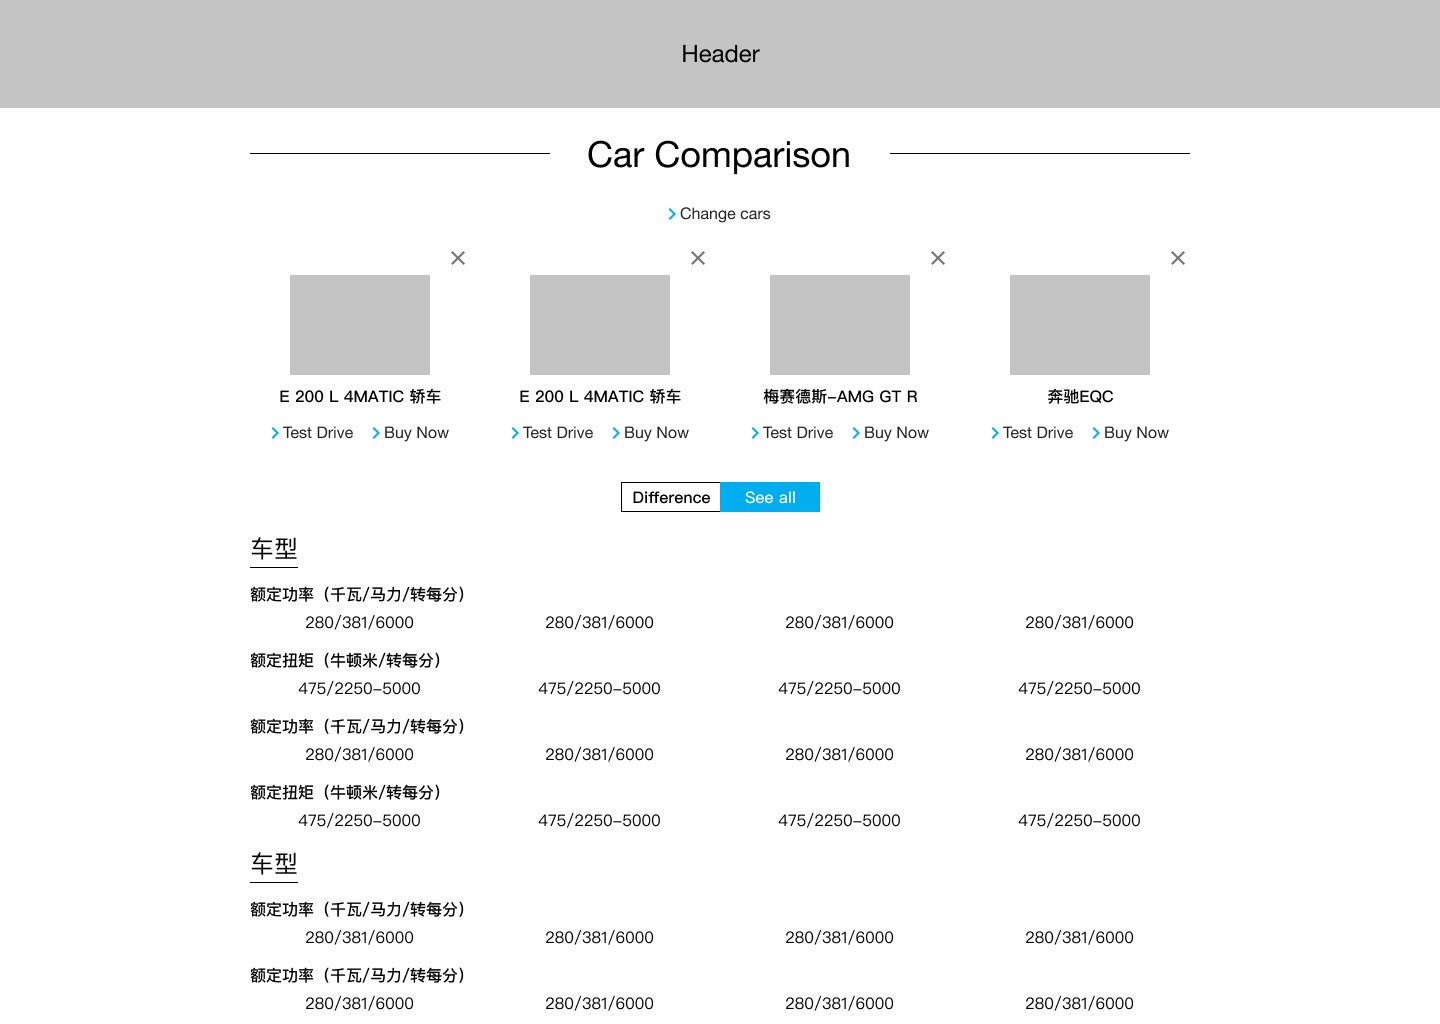The image size is (1440, 1024).
Task: Open the 奔驰EQC image thumbnail
Action: click(1080, 325)
